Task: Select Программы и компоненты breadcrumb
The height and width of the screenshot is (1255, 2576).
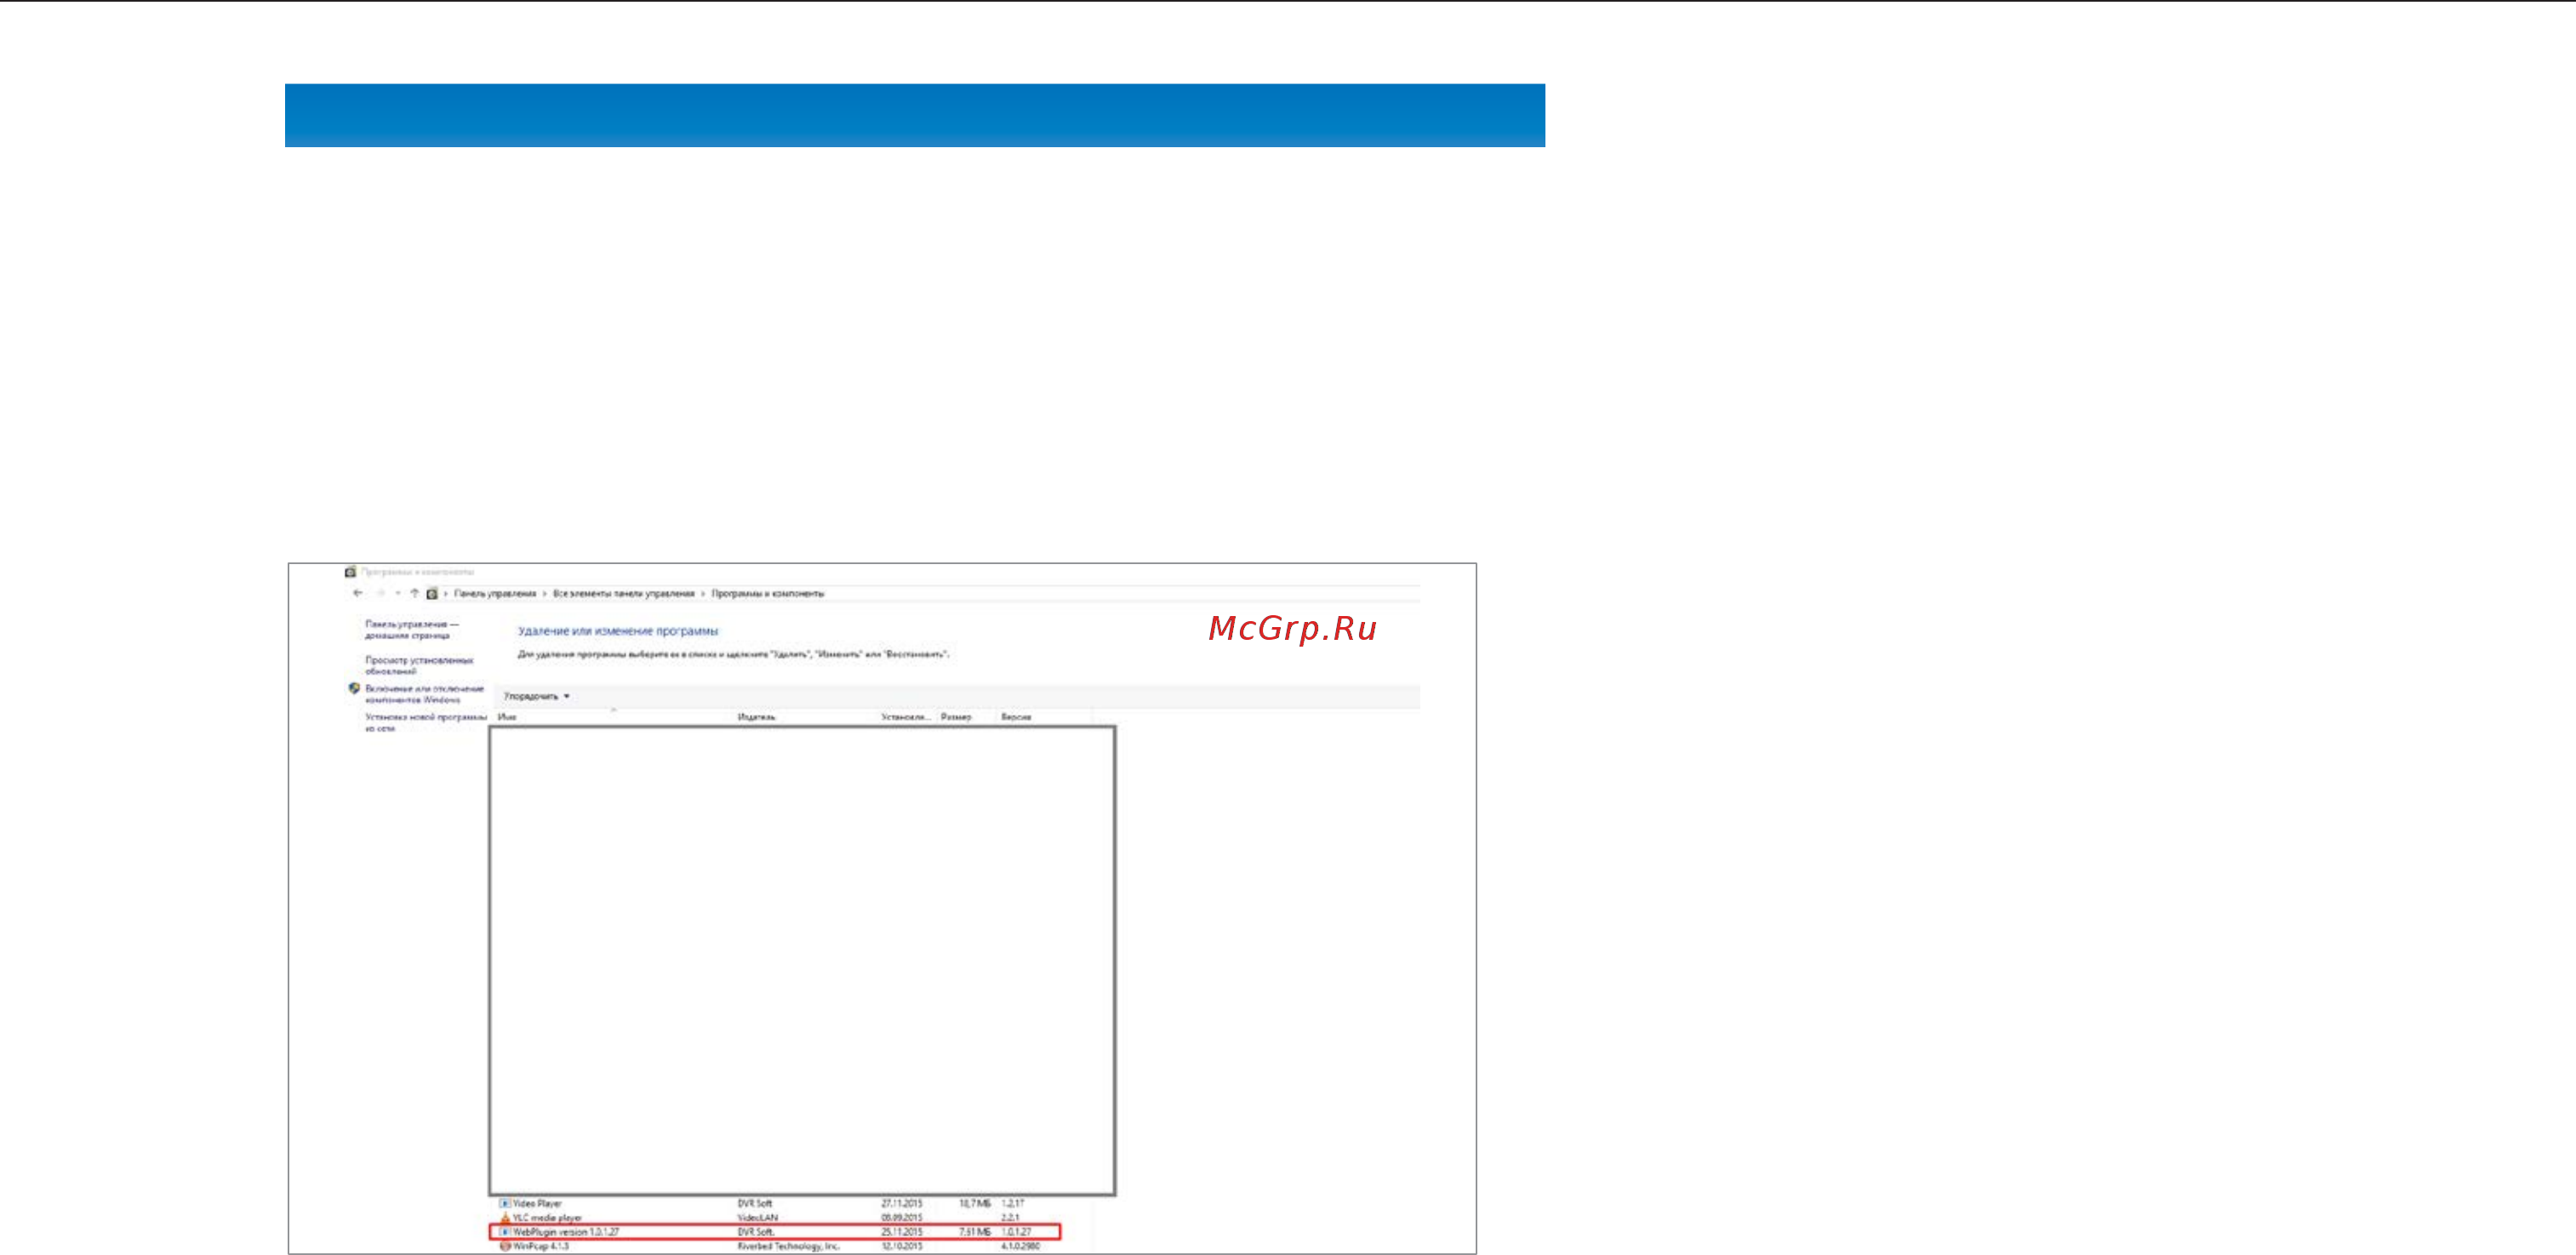Action: coord(768,594)
